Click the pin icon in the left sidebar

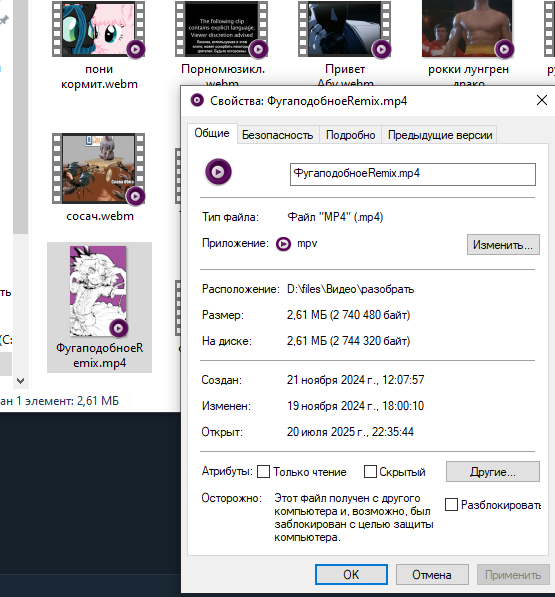(x=4, y=20)
